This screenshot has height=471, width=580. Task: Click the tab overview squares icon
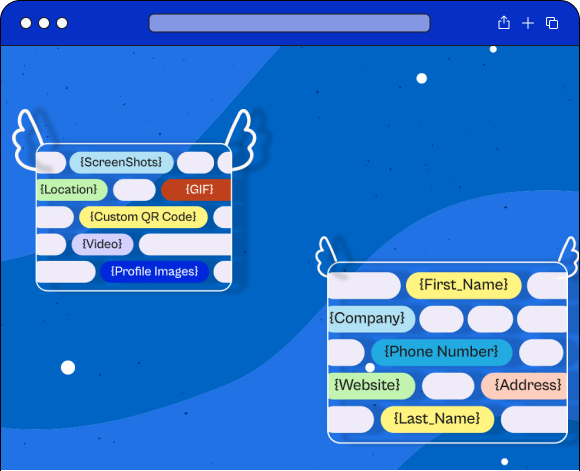pos(552,23)
